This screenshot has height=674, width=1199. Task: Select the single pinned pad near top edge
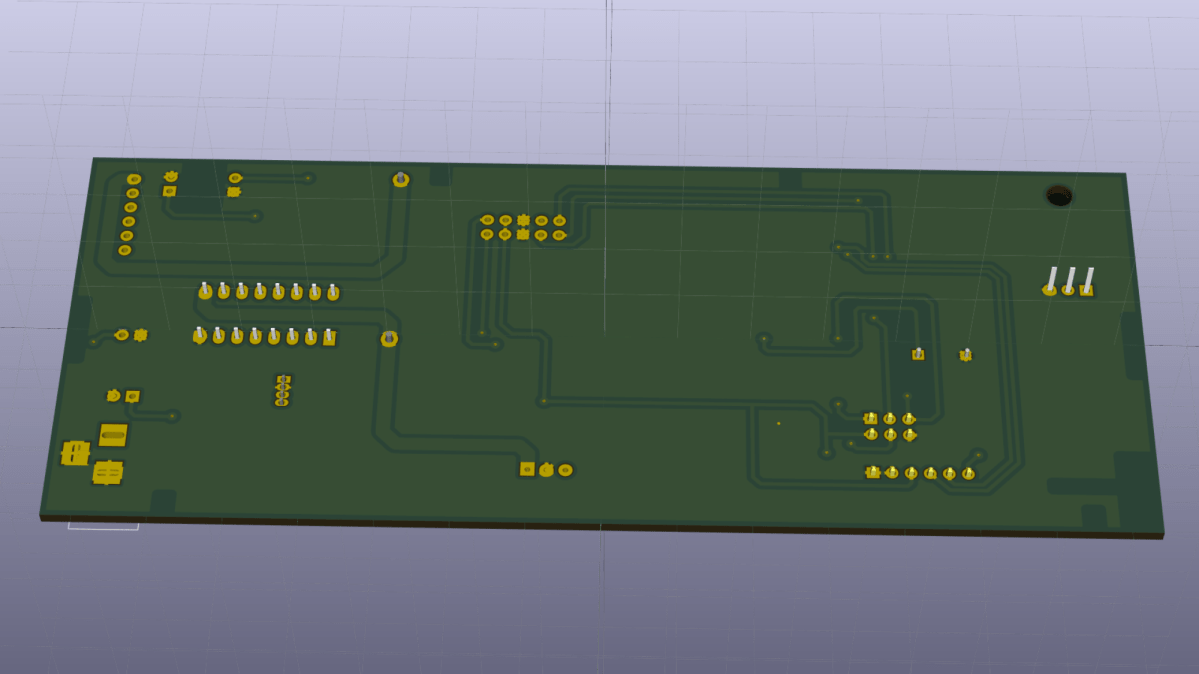pos(400,180)
